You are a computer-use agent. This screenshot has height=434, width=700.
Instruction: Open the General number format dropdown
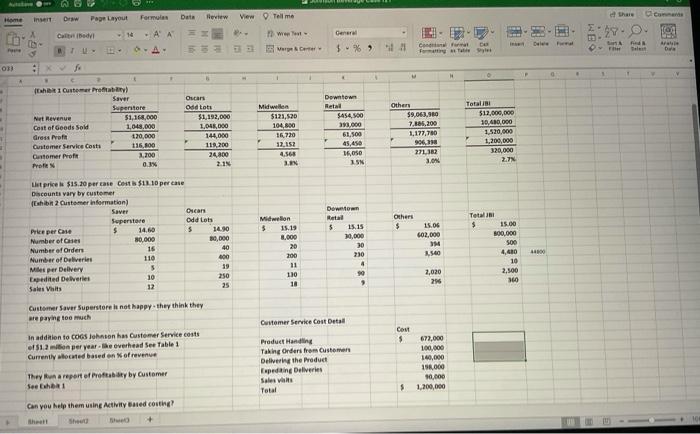point(370,33)
